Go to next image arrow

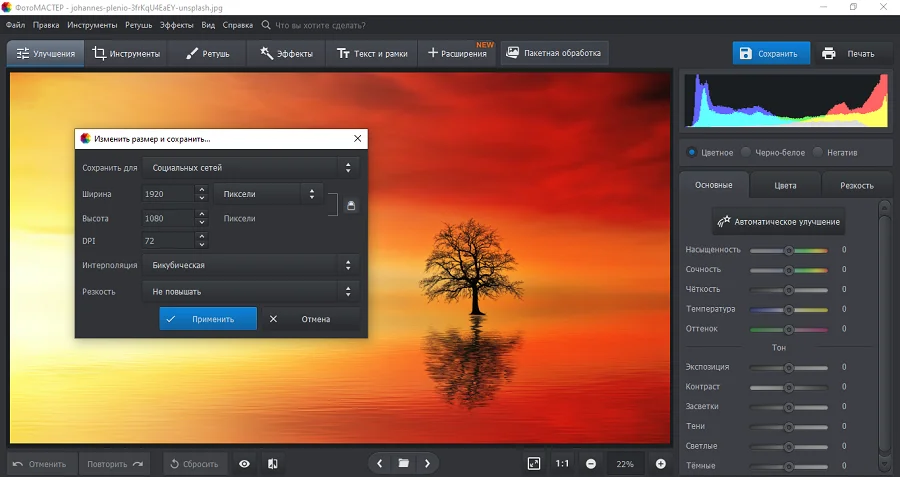[428, 464]
